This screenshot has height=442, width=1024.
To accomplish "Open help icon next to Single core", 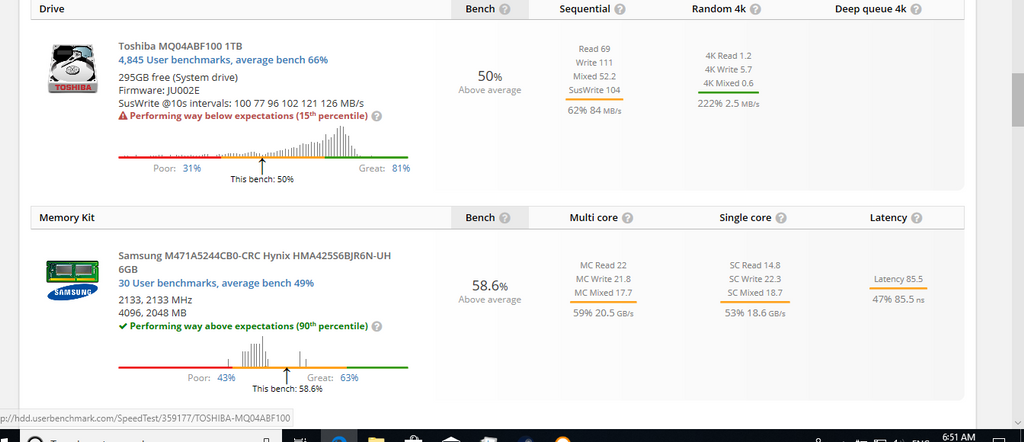I will point(781,218).
